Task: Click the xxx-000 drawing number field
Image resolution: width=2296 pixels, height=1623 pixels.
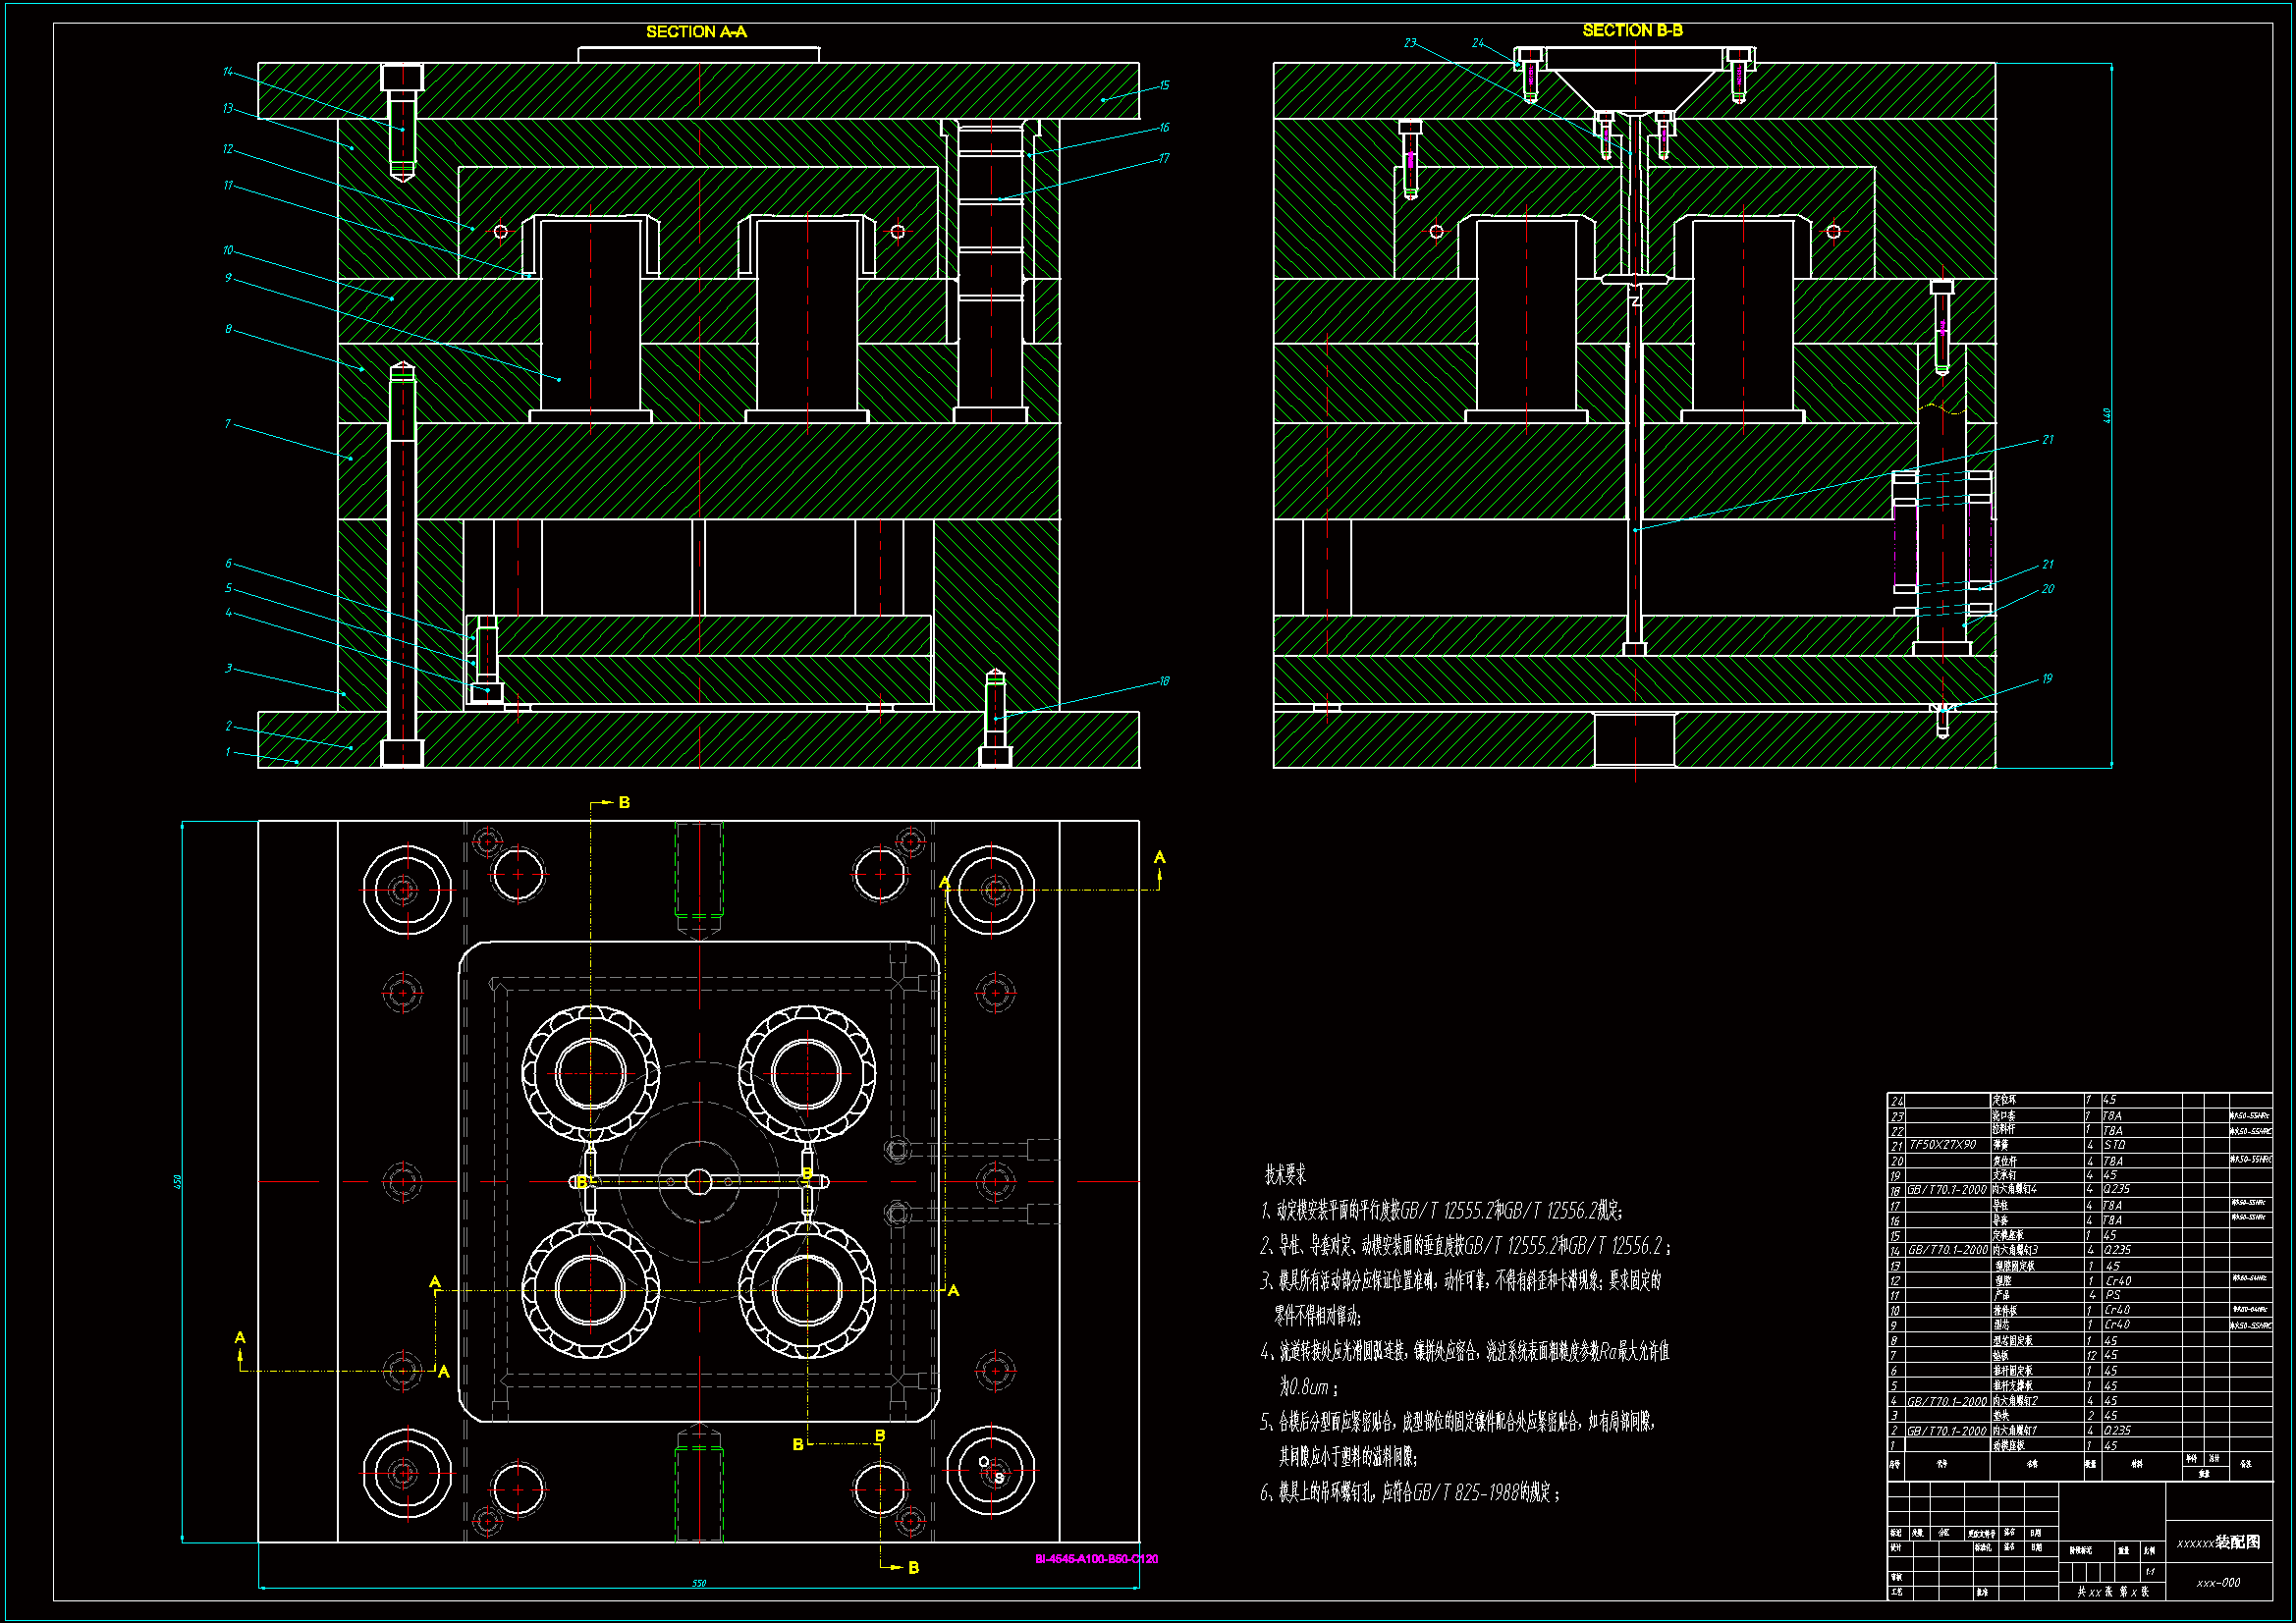Action: tap(2218, 1583)
